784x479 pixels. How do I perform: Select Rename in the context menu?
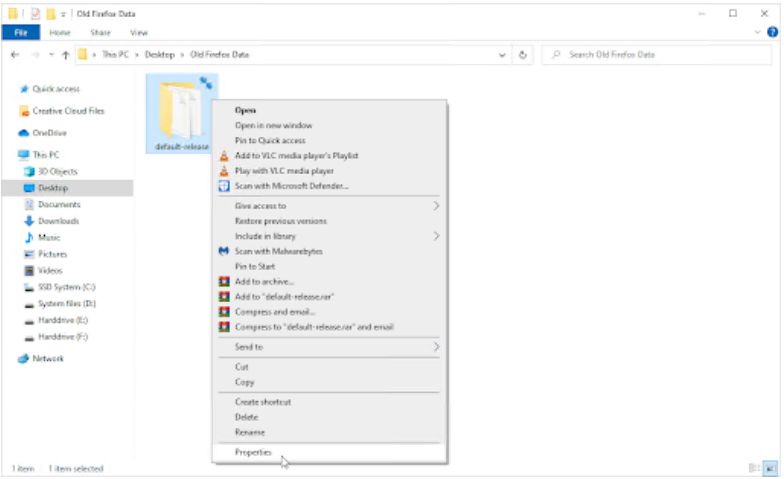[249, 432]
